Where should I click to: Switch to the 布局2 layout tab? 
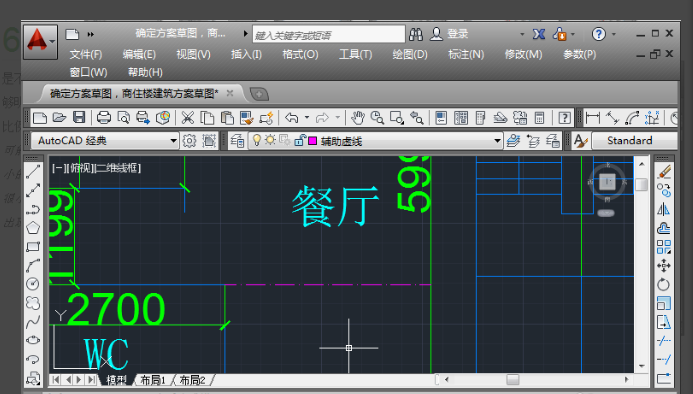[x=193, y=380]
